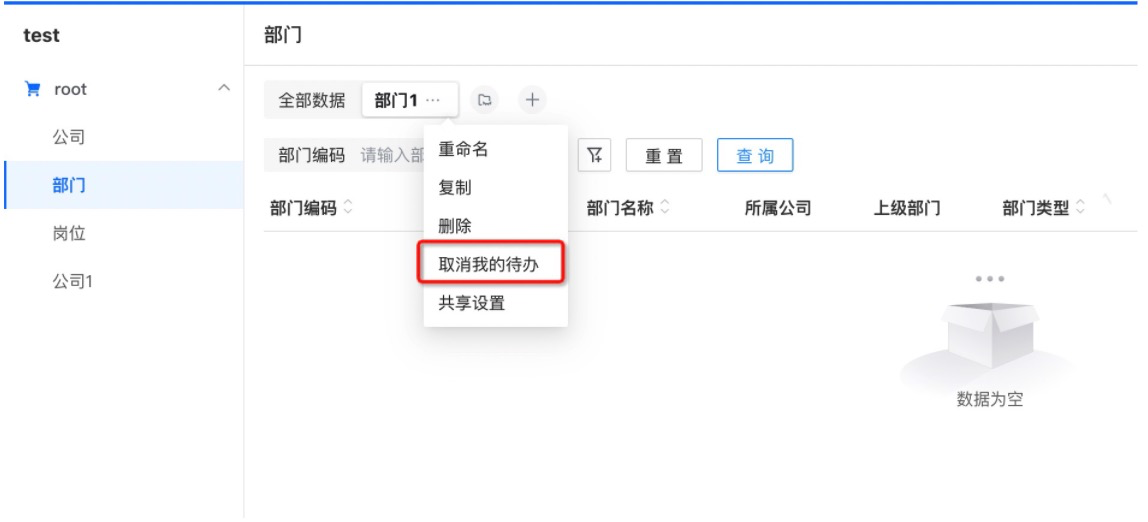Open the 岗位 sidebar item
1148x522 pixels.
[68, 234]
